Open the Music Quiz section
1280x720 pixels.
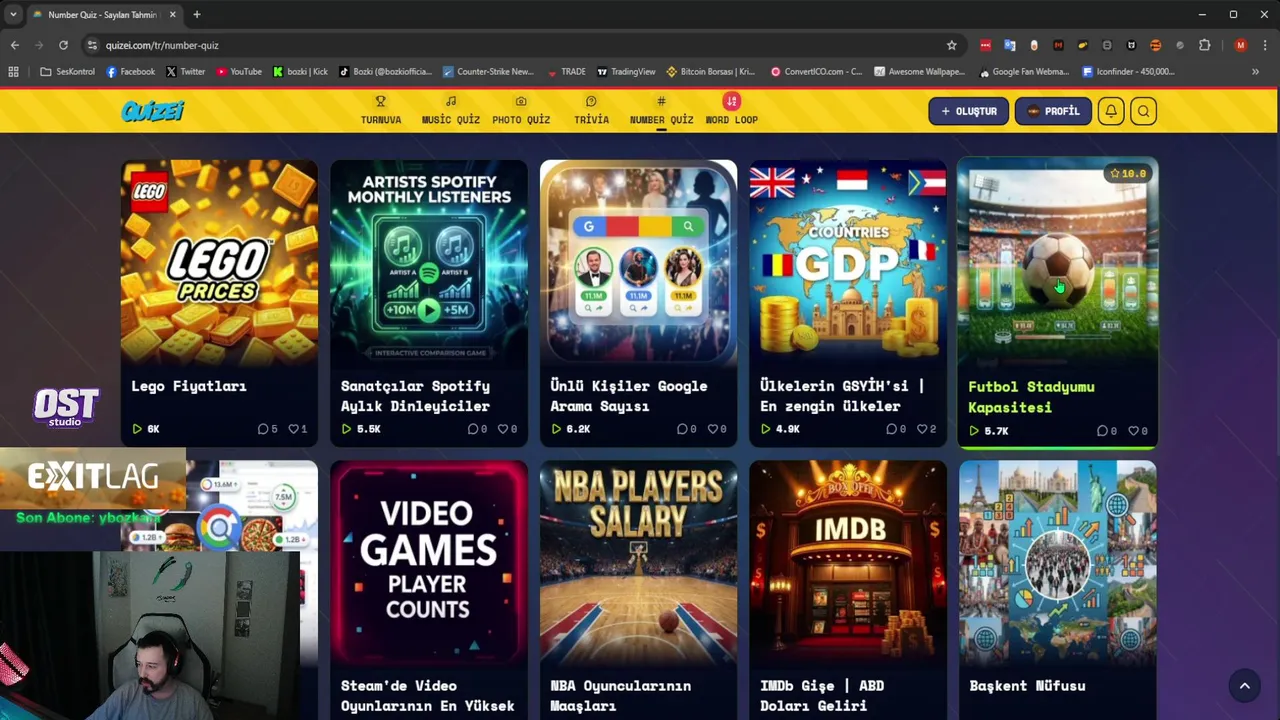pyautogui.click(x=450, y=111)
